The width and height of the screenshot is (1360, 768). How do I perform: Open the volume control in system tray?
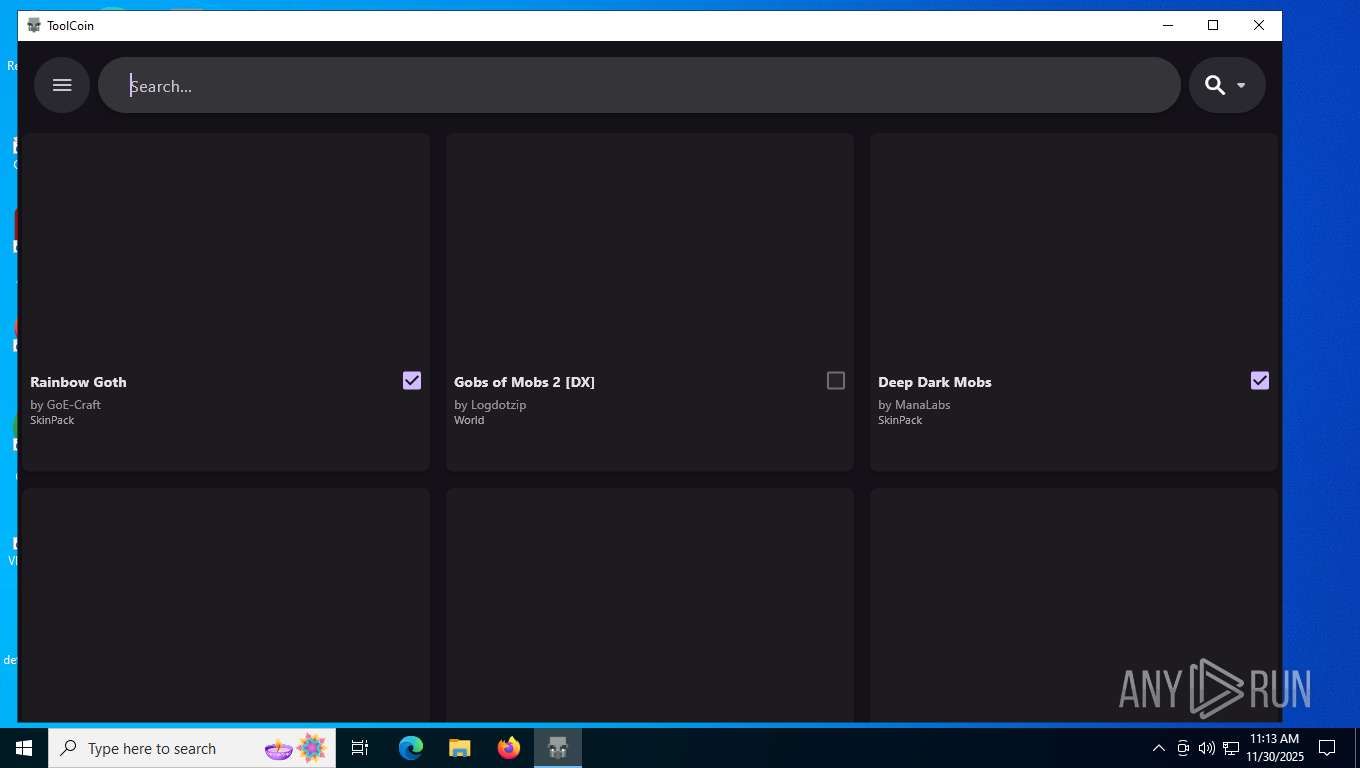1206,748
